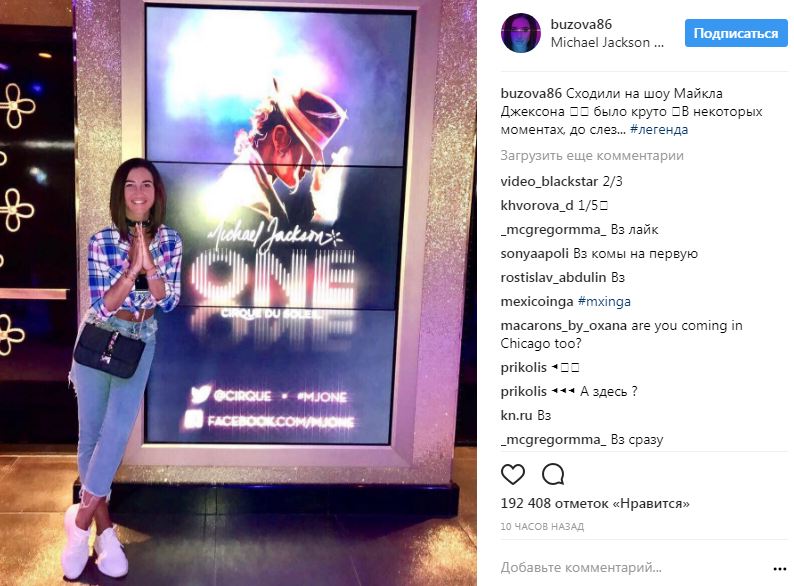This screenshot has width=794, height=586.
Task: Open rostislav_abdulin commenter profile
Action: (553, 278)
